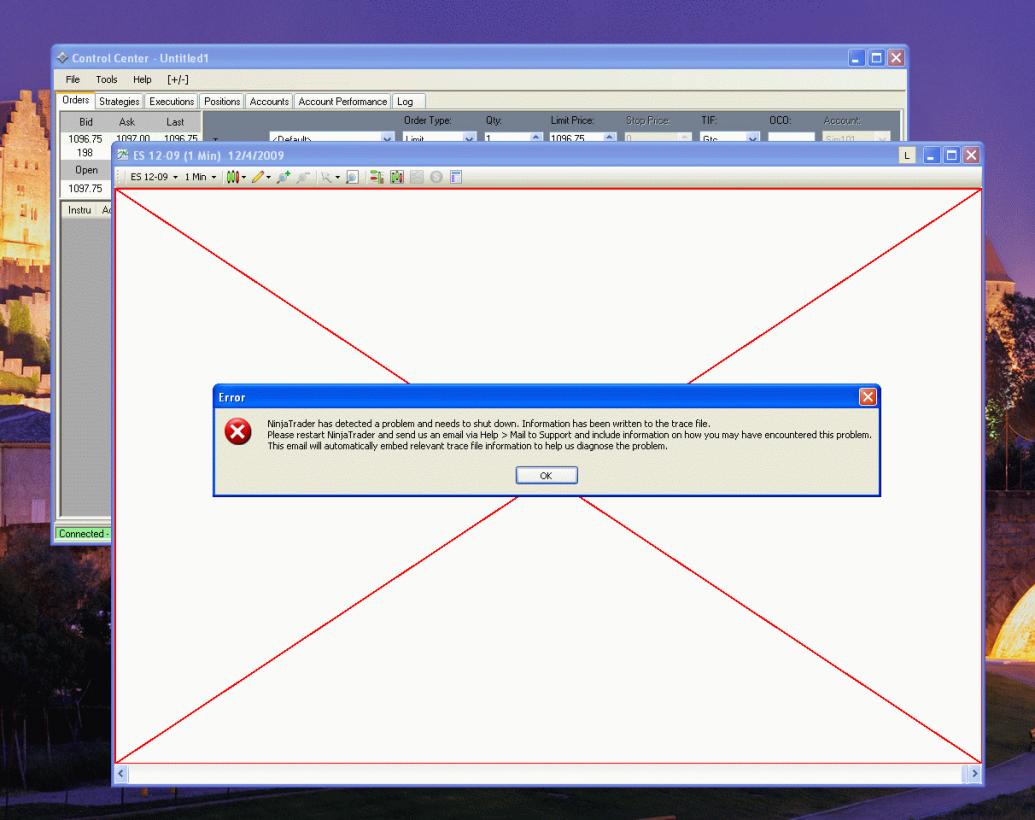This screenshot has height=820, width=1035.
Task: Open the chart trader icon with red/green bars
Action: click(x=376, y=177)
